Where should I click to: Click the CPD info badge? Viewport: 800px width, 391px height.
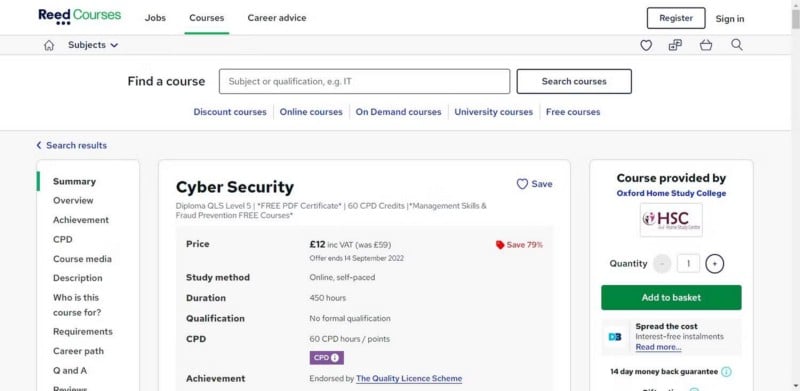[327, 358]
